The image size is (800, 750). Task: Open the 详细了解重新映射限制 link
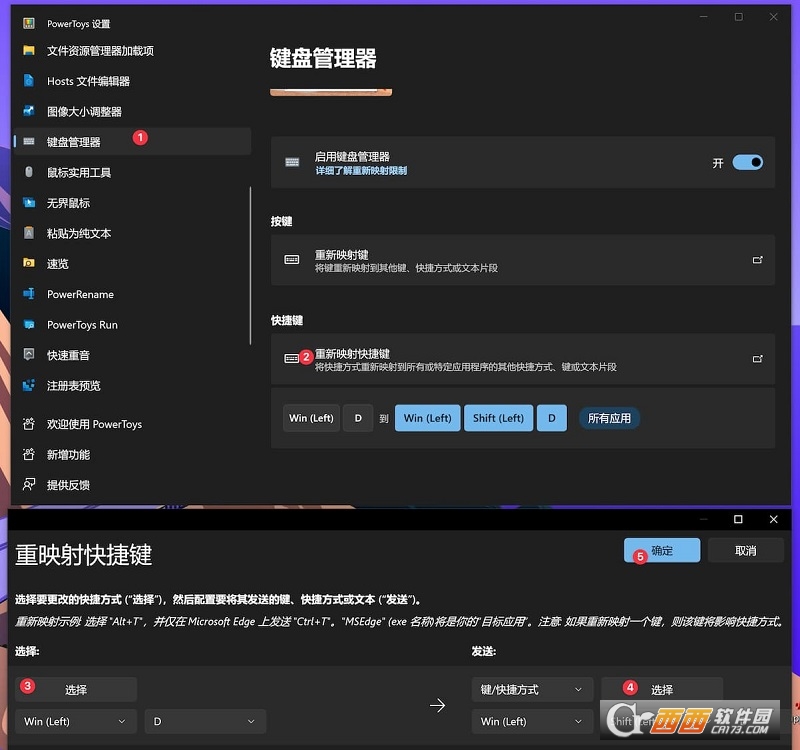coord(361,170)
